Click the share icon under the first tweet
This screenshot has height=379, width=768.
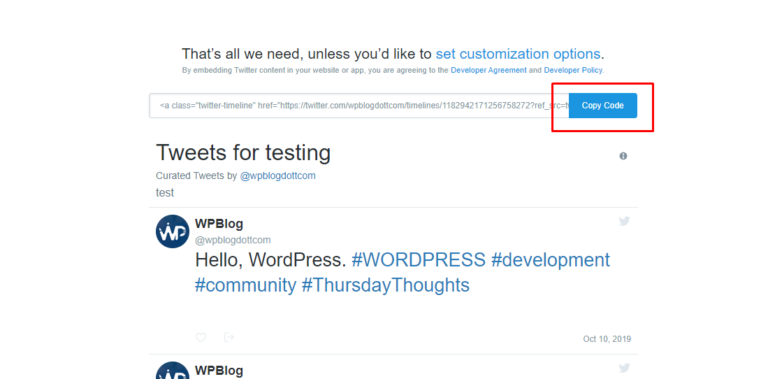point(229,337)
